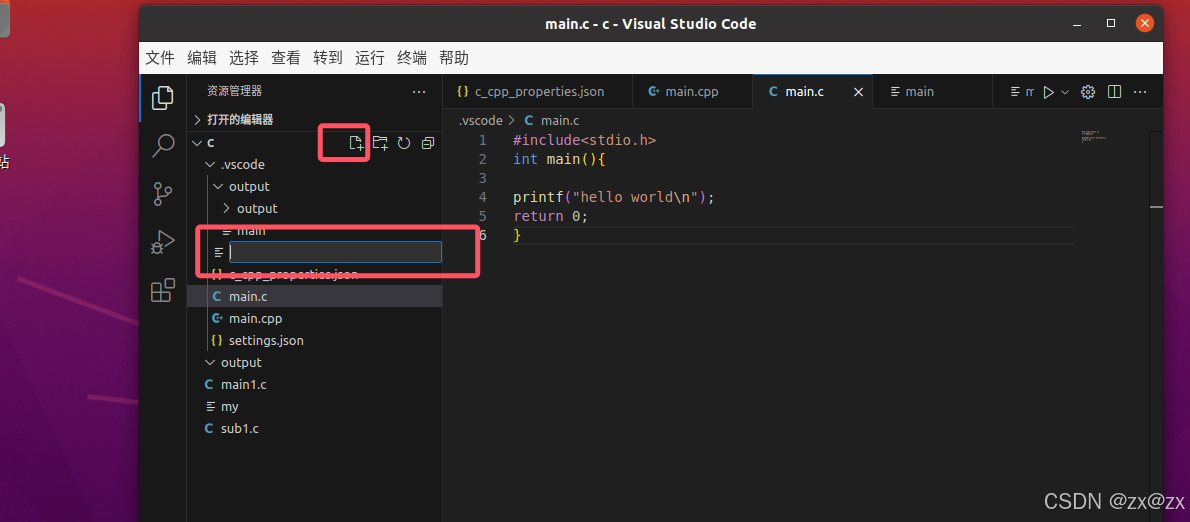Collapse all folders in the explorer

pyautogui.click(x=428, y=143)
